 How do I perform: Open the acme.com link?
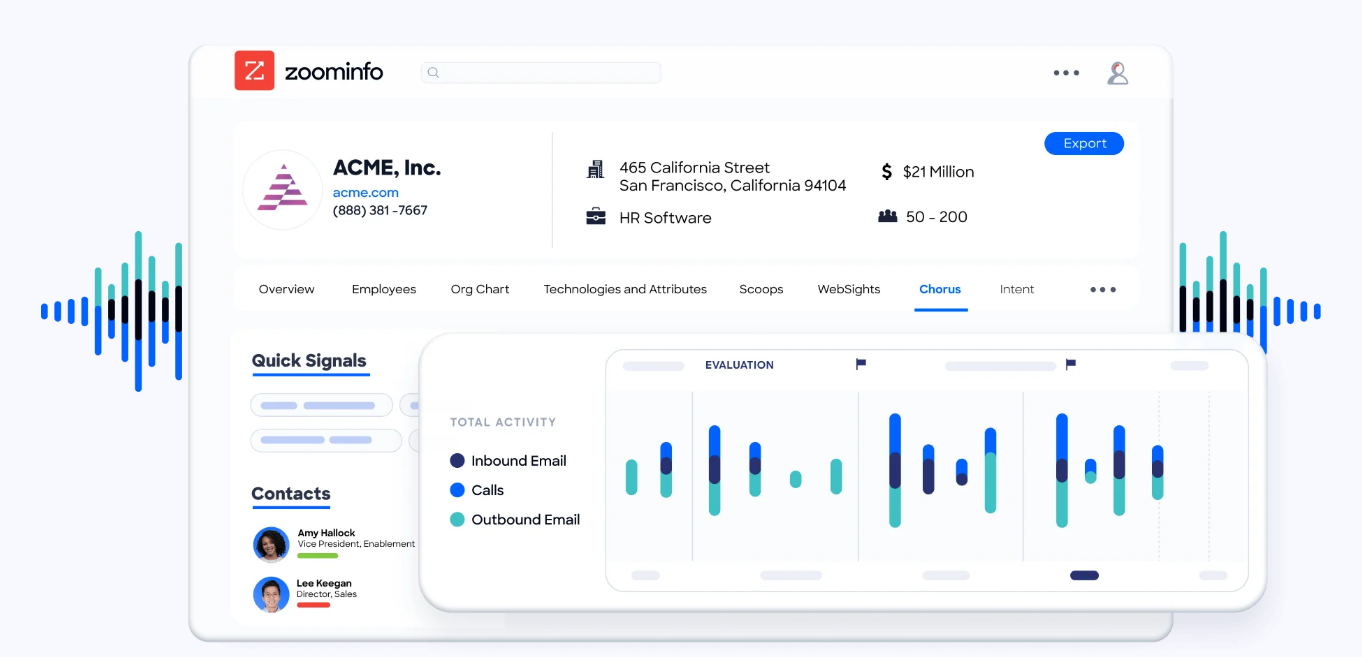(366, 192)
